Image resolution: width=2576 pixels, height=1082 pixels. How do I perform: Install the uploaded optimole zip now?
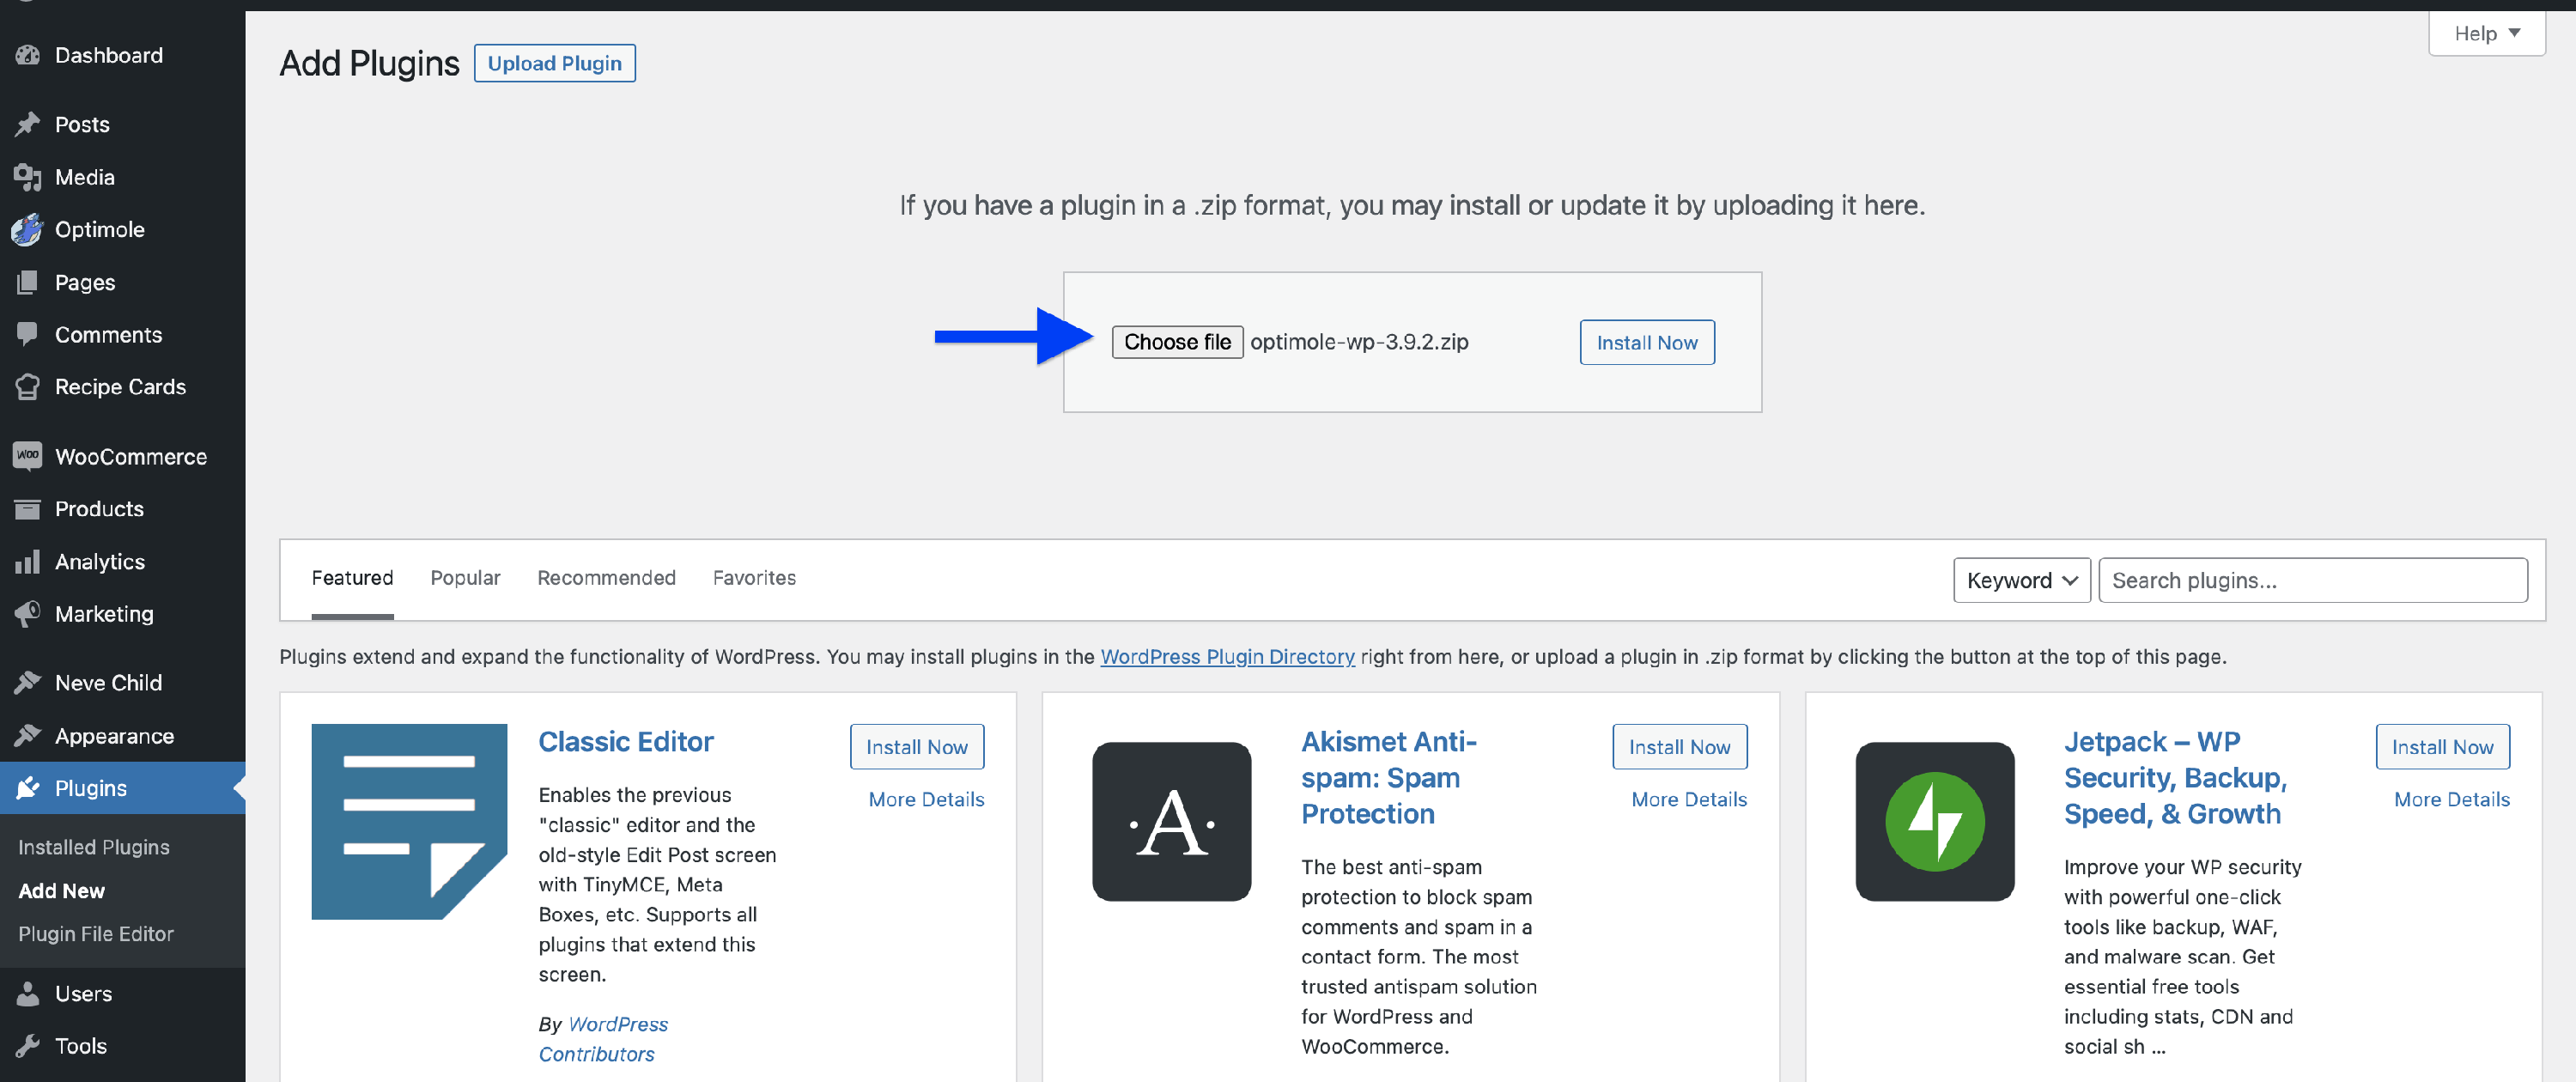pos(1646,343)
